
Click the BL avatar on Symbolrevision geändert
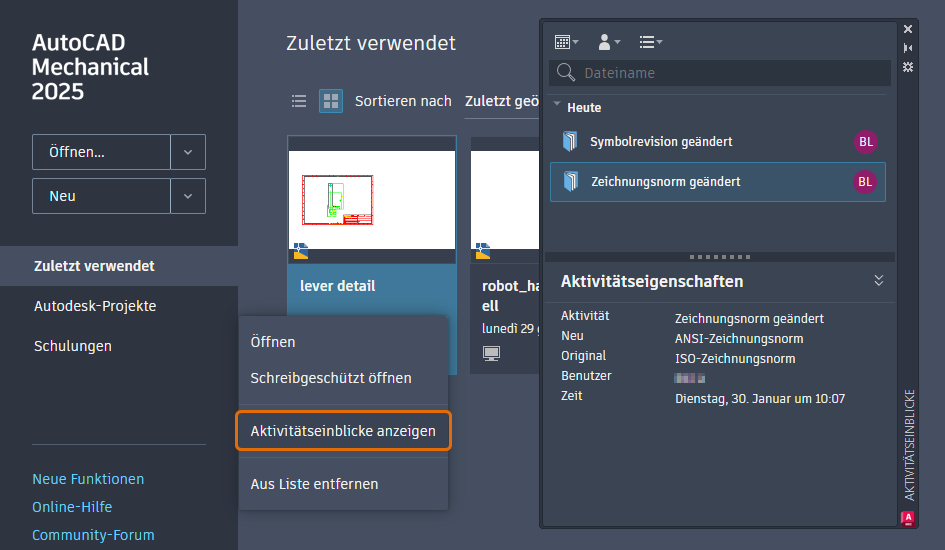(865, 142)
